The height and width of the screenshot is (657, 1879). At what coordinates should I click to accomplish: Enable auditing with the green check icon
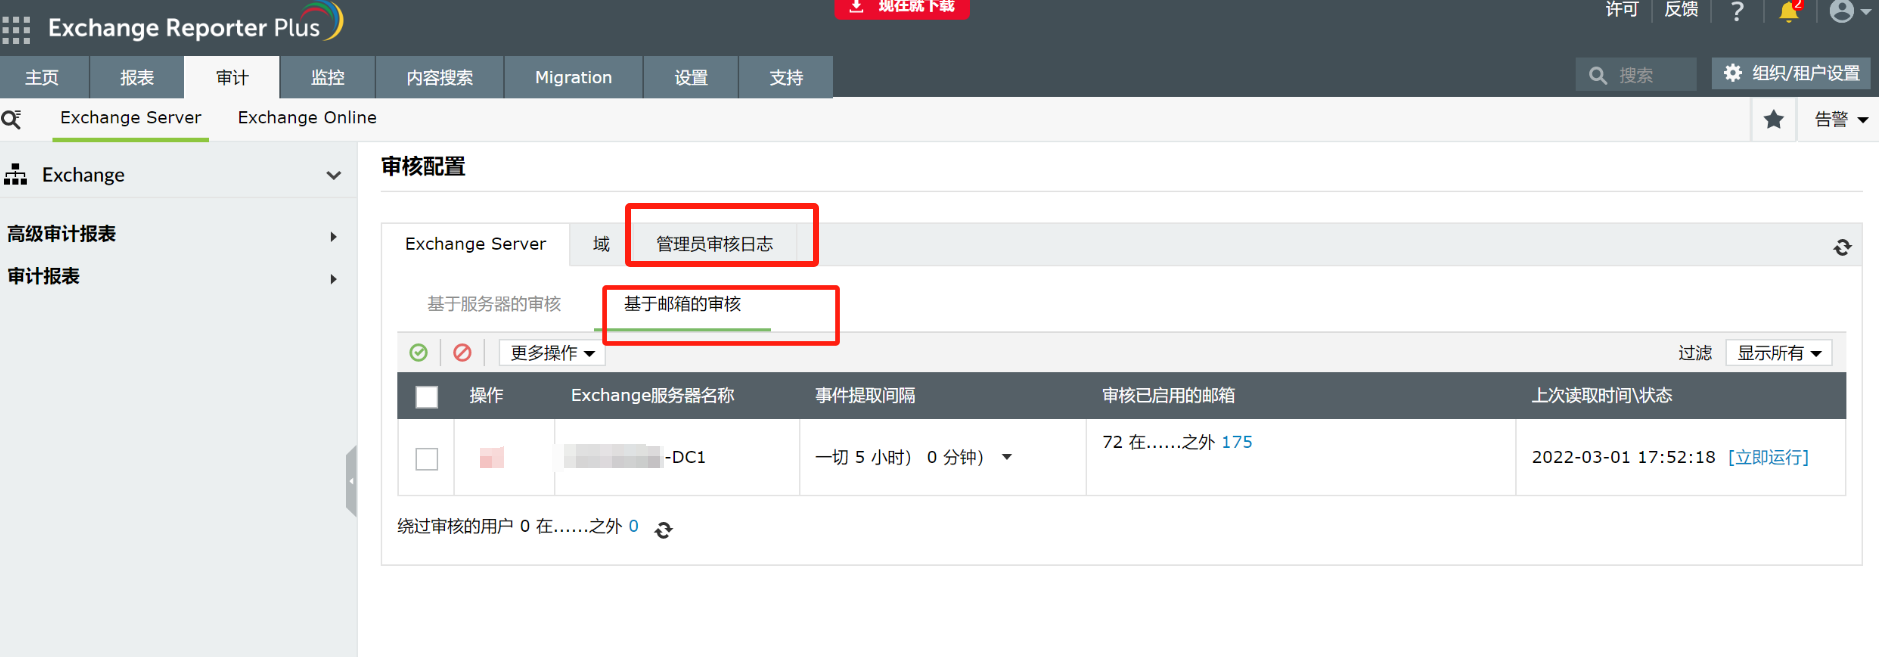419,352
